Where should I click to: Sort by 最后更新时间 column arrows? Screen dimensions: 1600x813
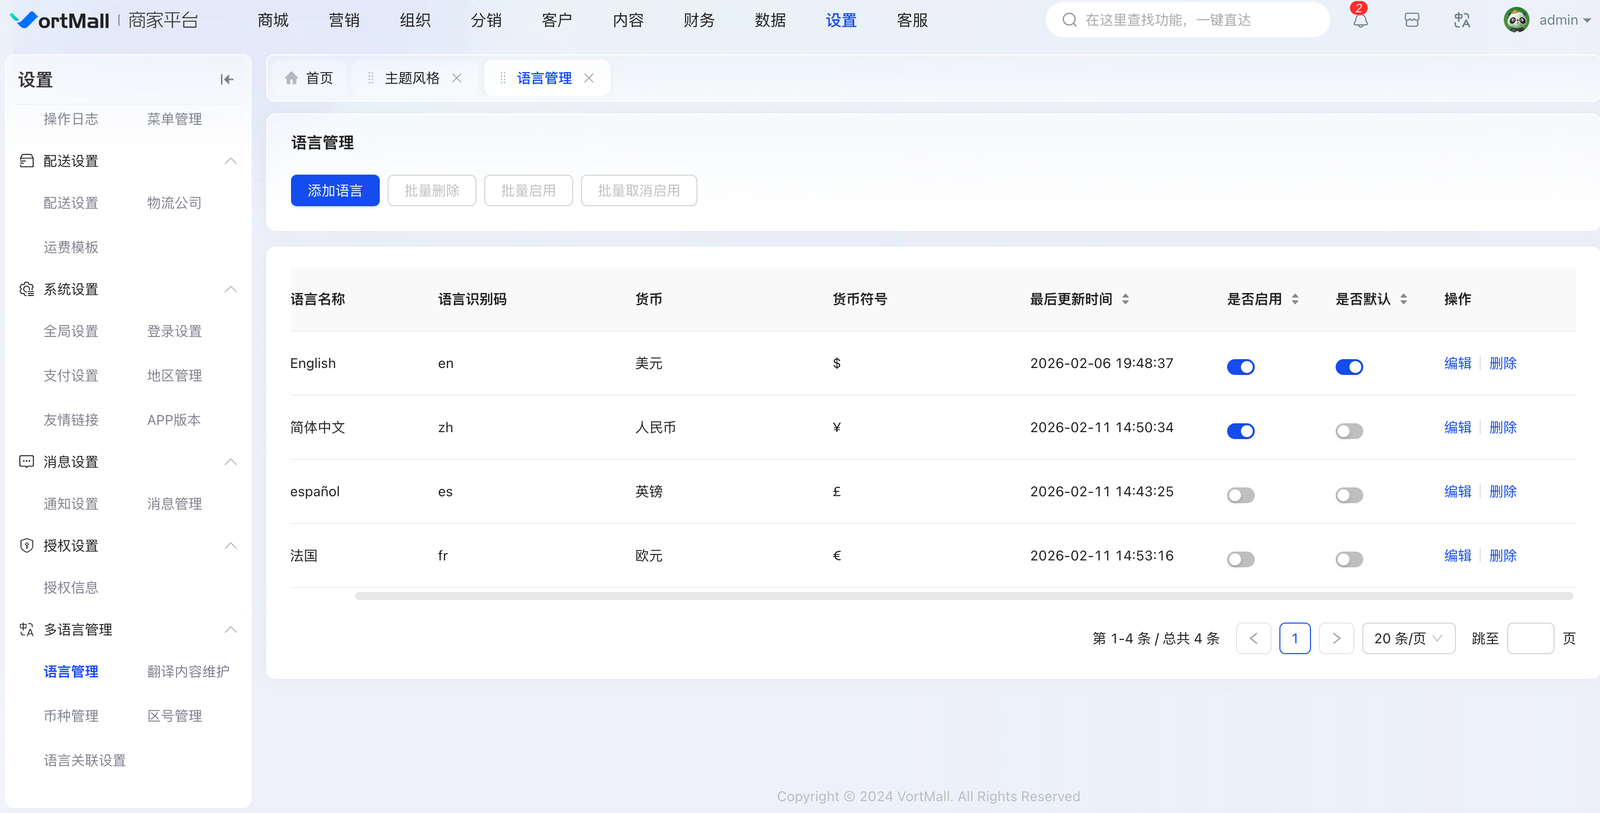1125,299
